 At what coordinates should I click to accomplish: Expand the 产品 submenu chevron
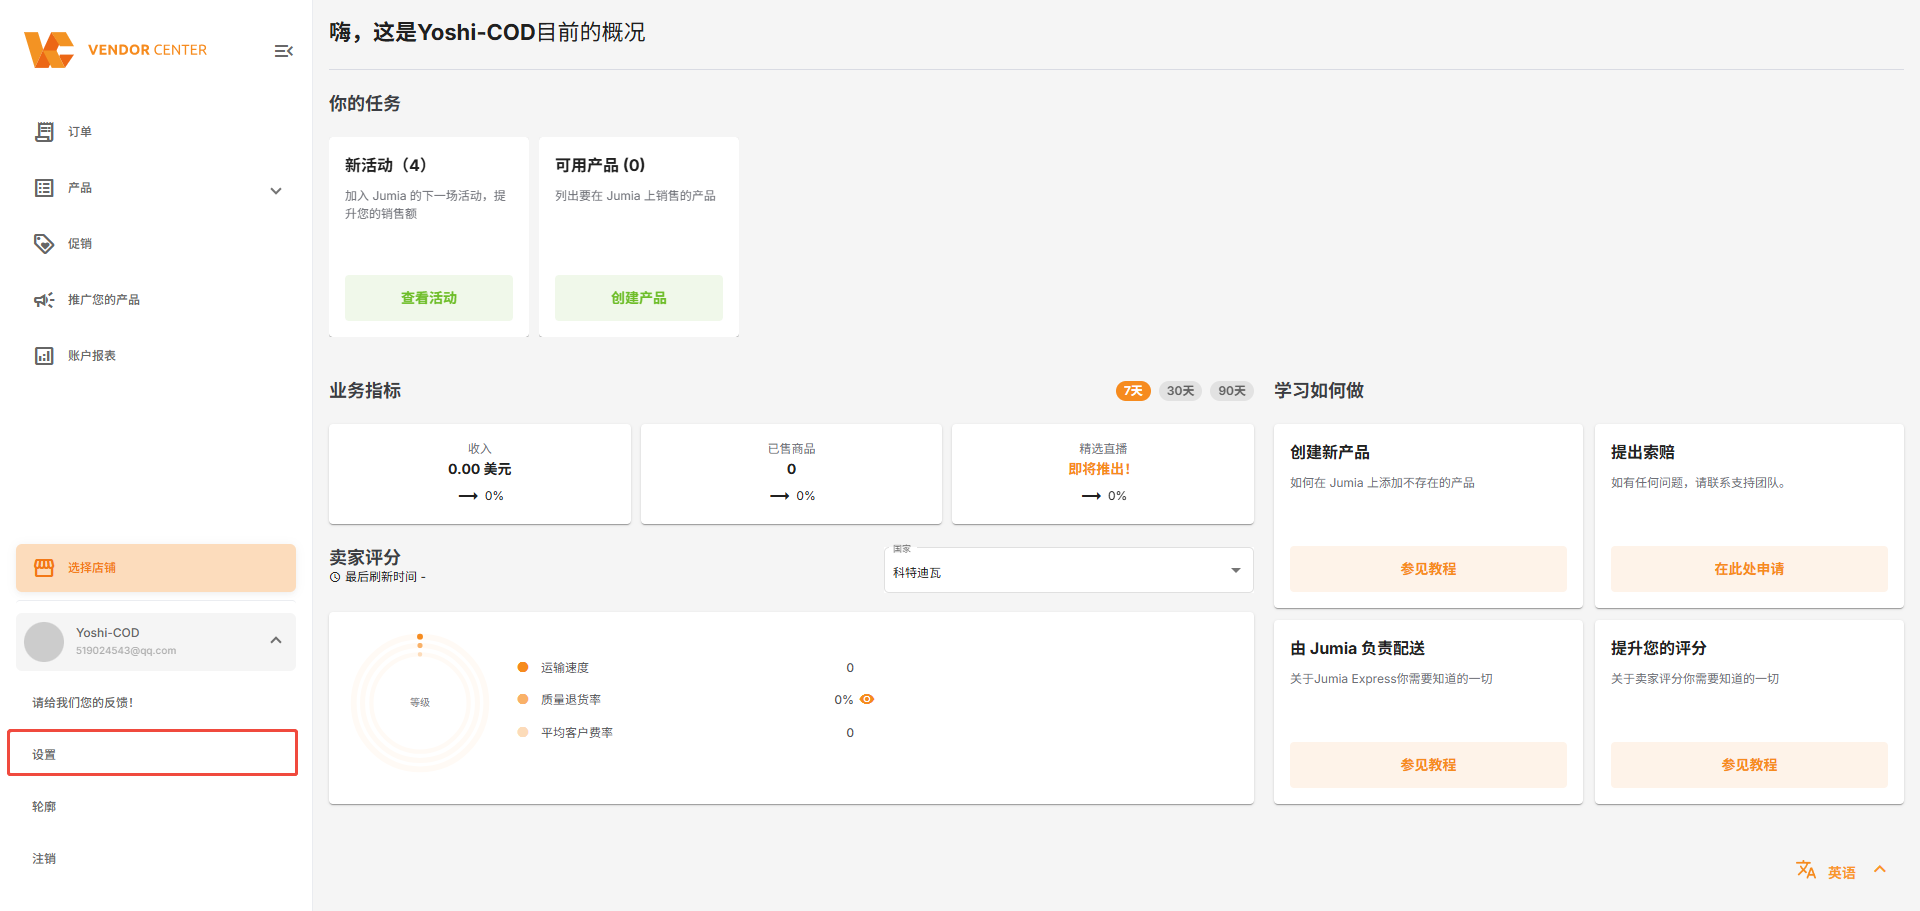(x=276, y=190)
